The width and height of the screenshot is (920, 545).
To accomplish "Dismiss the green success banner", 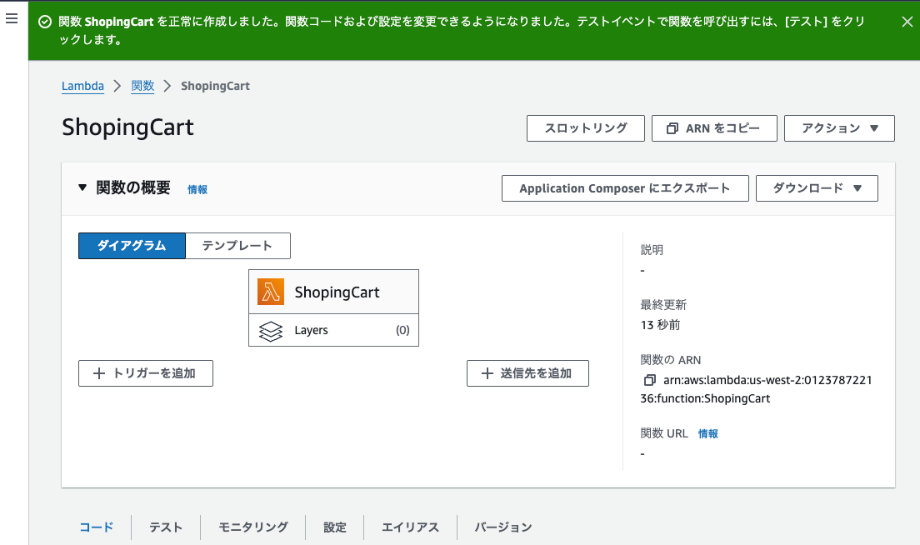I will click(907, 22).
